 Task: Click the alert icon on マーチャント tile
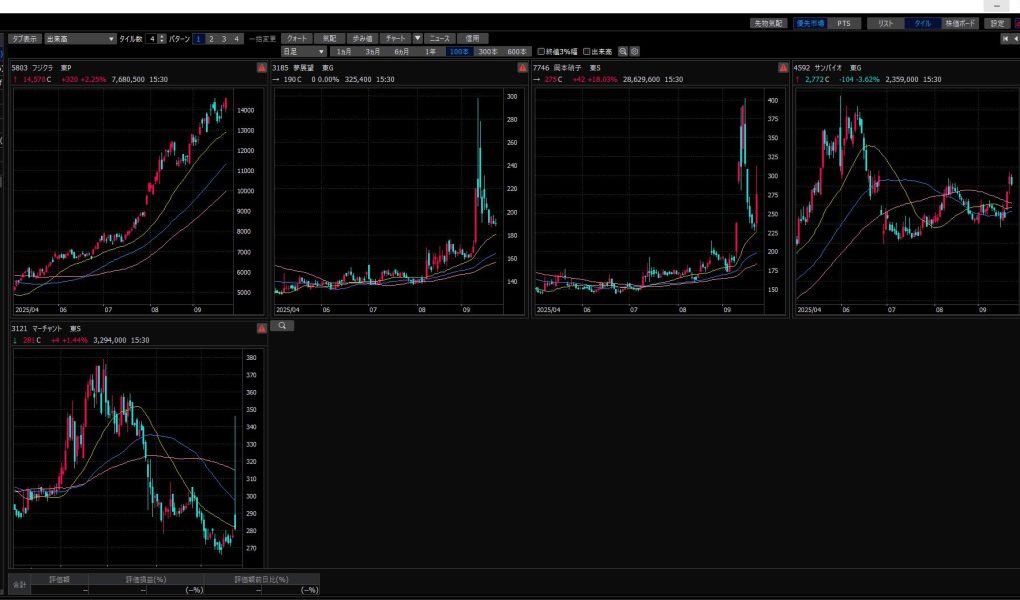[x=262, y=327]
